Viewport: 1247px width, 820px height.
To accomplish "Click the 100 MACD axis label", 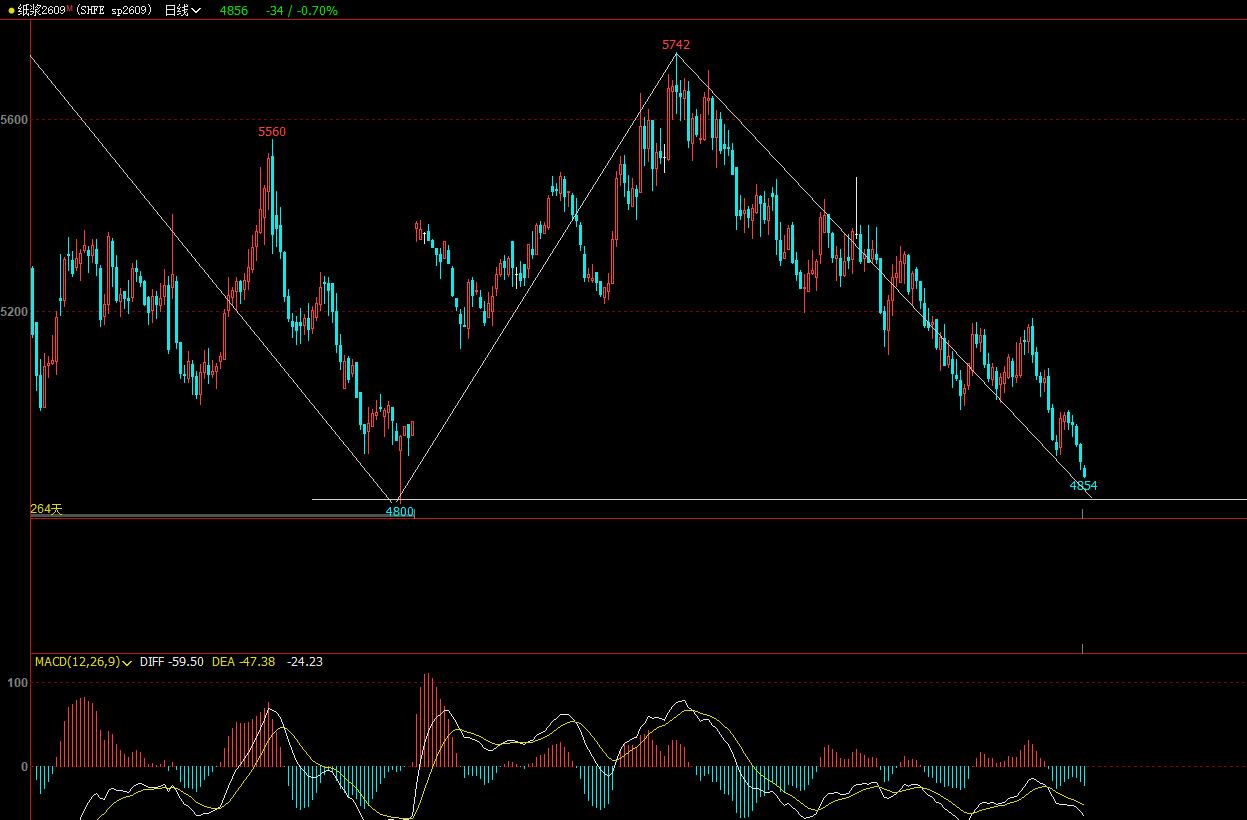I will pos(18,682).
